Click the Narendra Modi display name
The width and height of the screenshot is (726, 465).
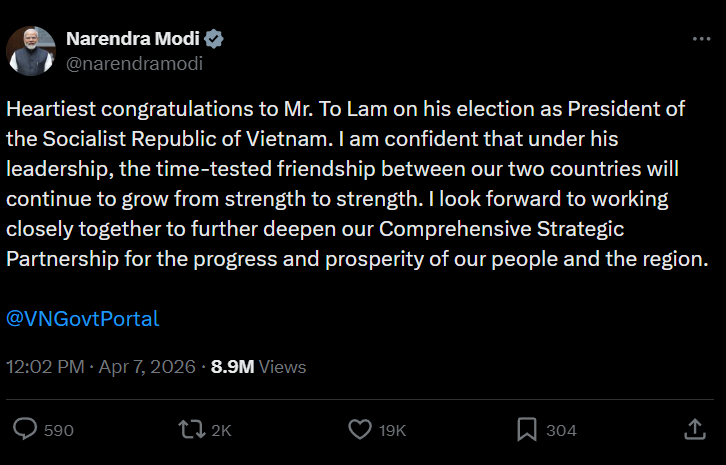tap(132, 39)
